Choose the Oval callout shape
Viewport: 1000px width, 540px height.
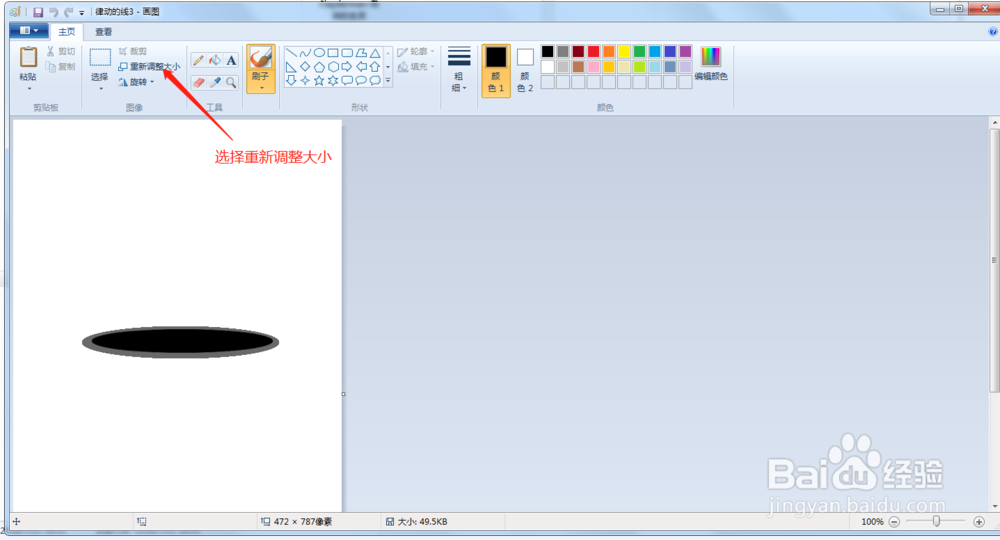click(361, 81)
